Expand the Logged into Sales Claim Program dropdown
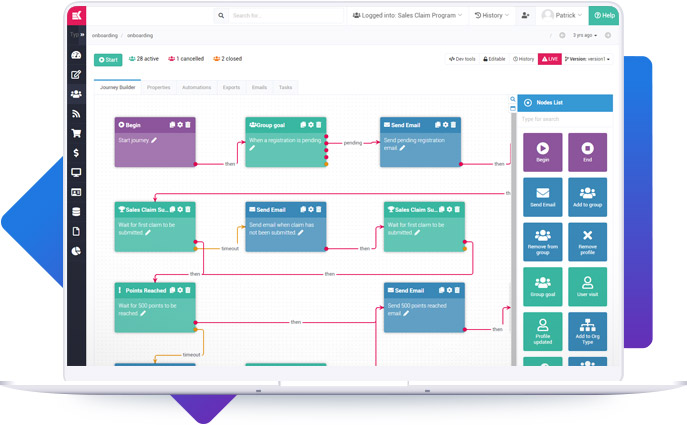Viewport: 687px width, 425px height. point(406,16)
